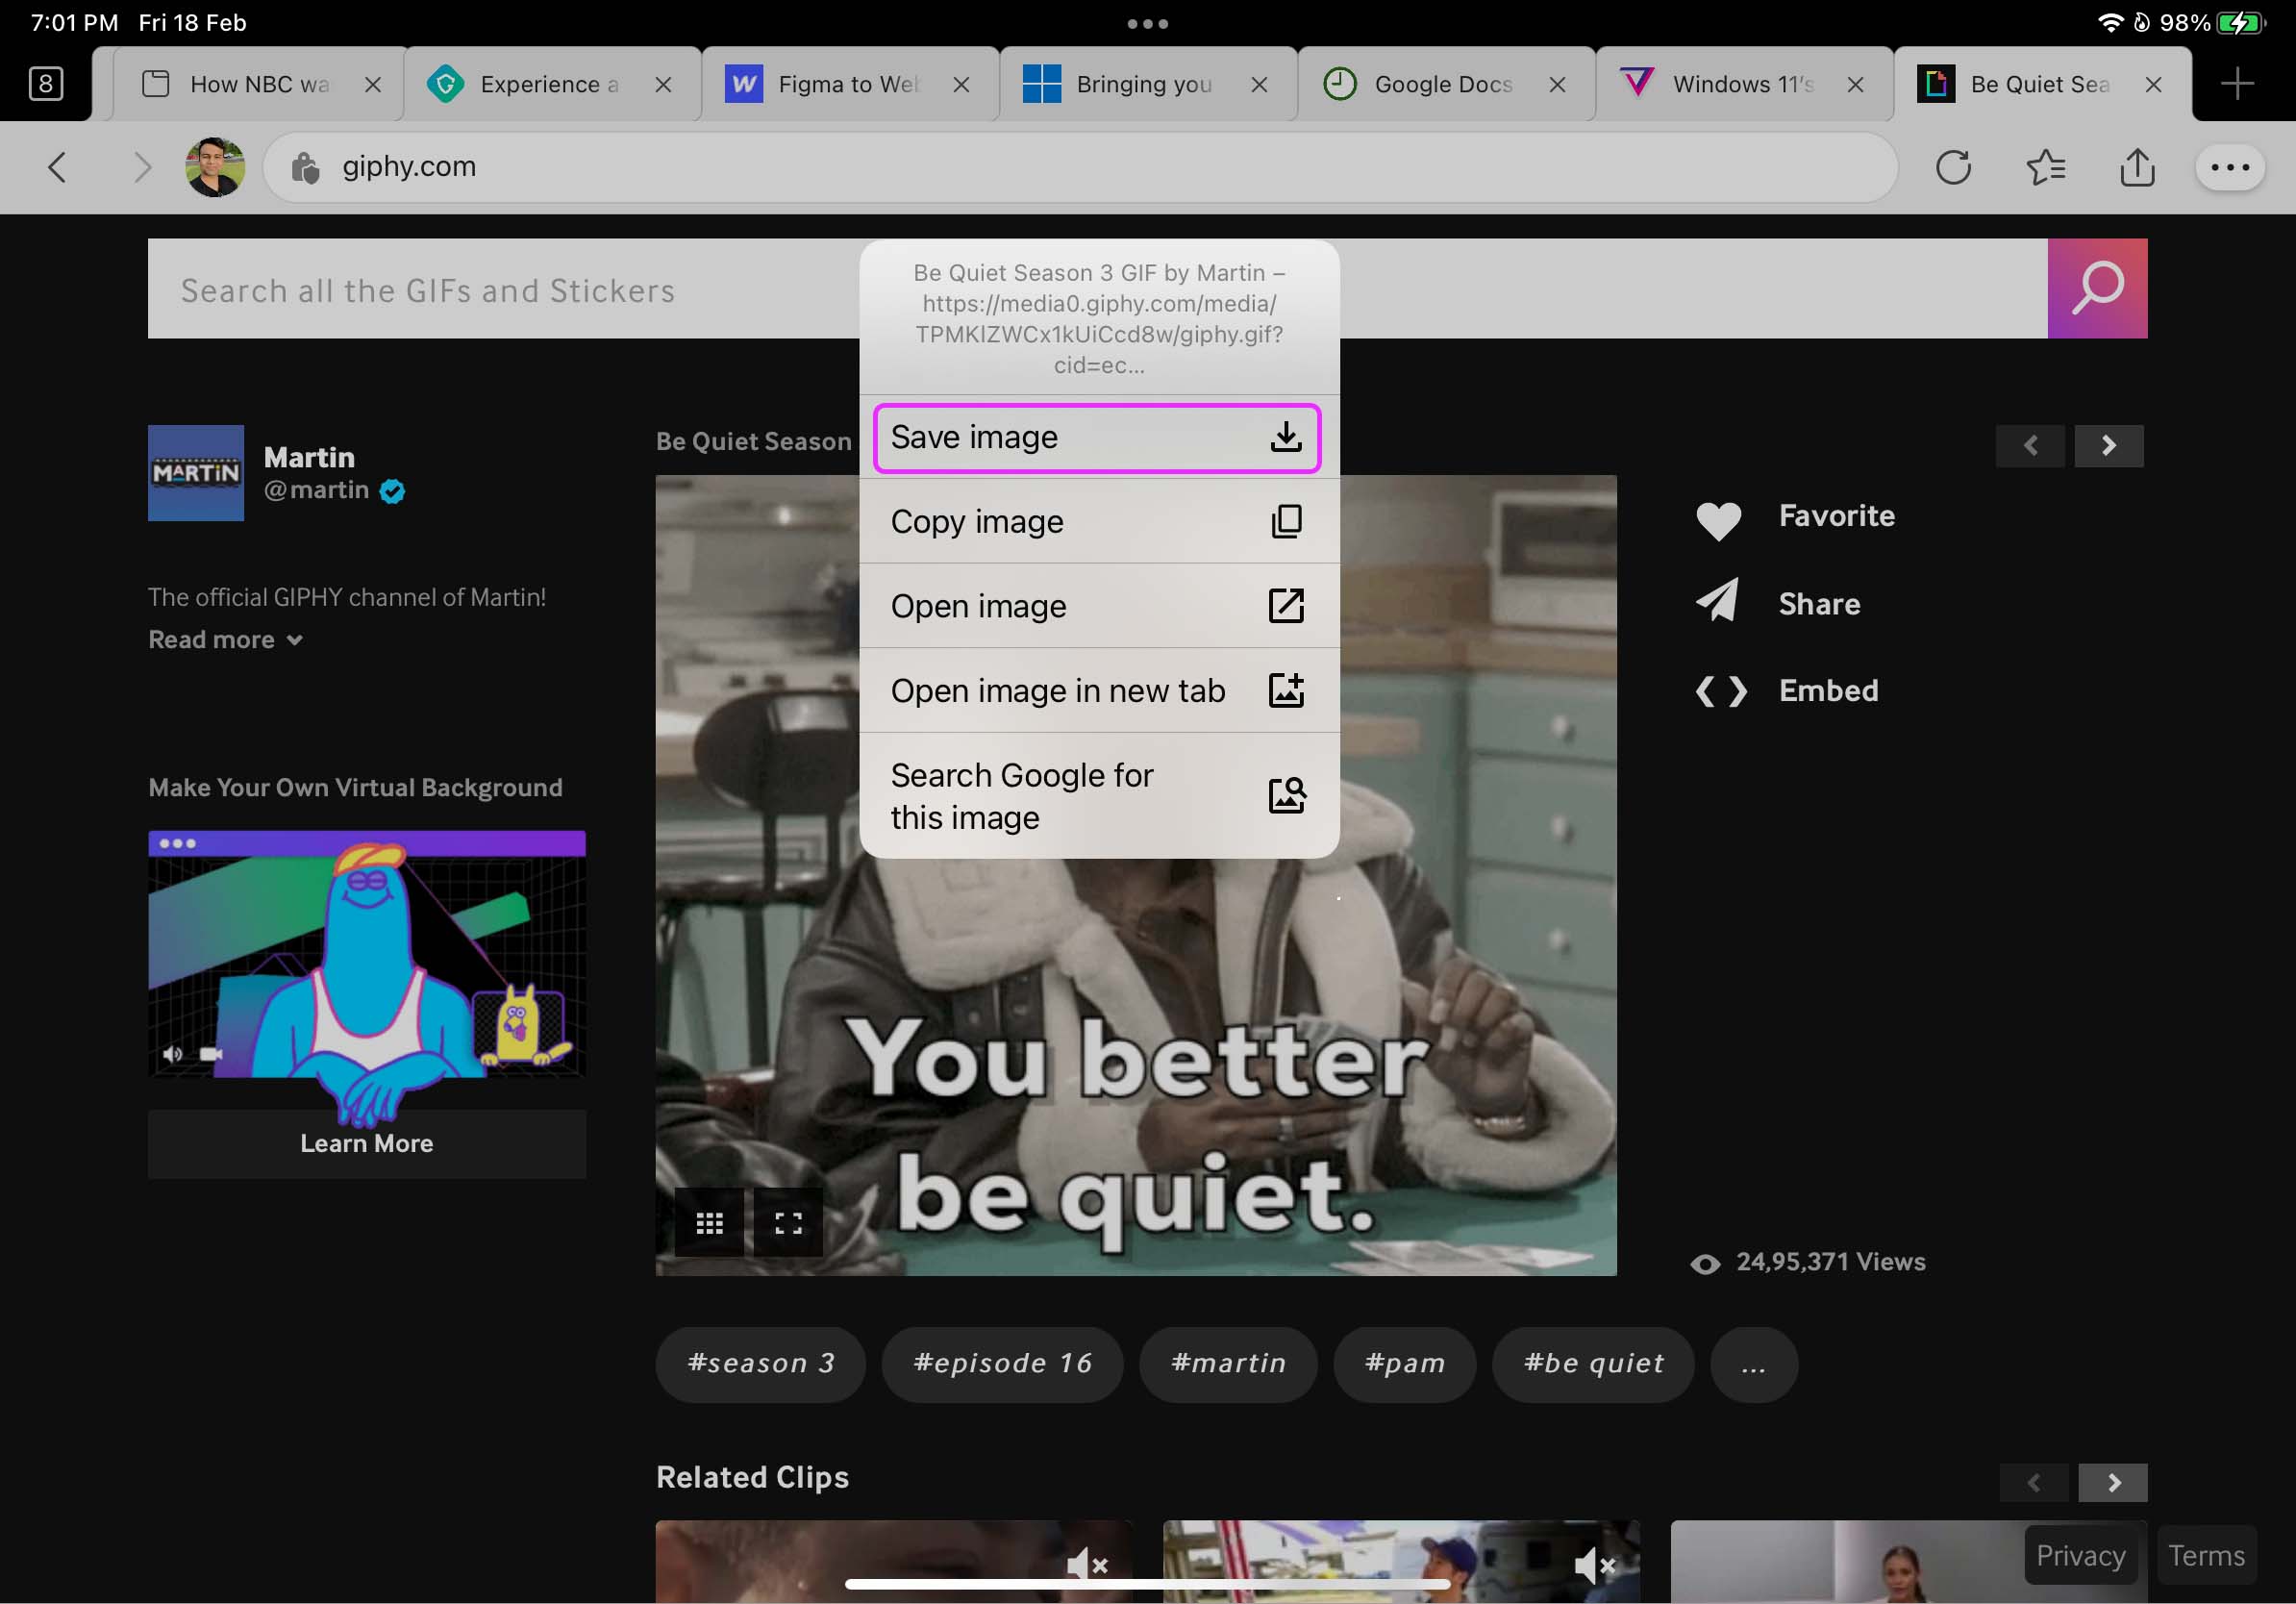Open the virtual background promo thumbnail
The width and height of the screenshot is (2296, 1604).
pyautogui.click(x=367, y=953)
